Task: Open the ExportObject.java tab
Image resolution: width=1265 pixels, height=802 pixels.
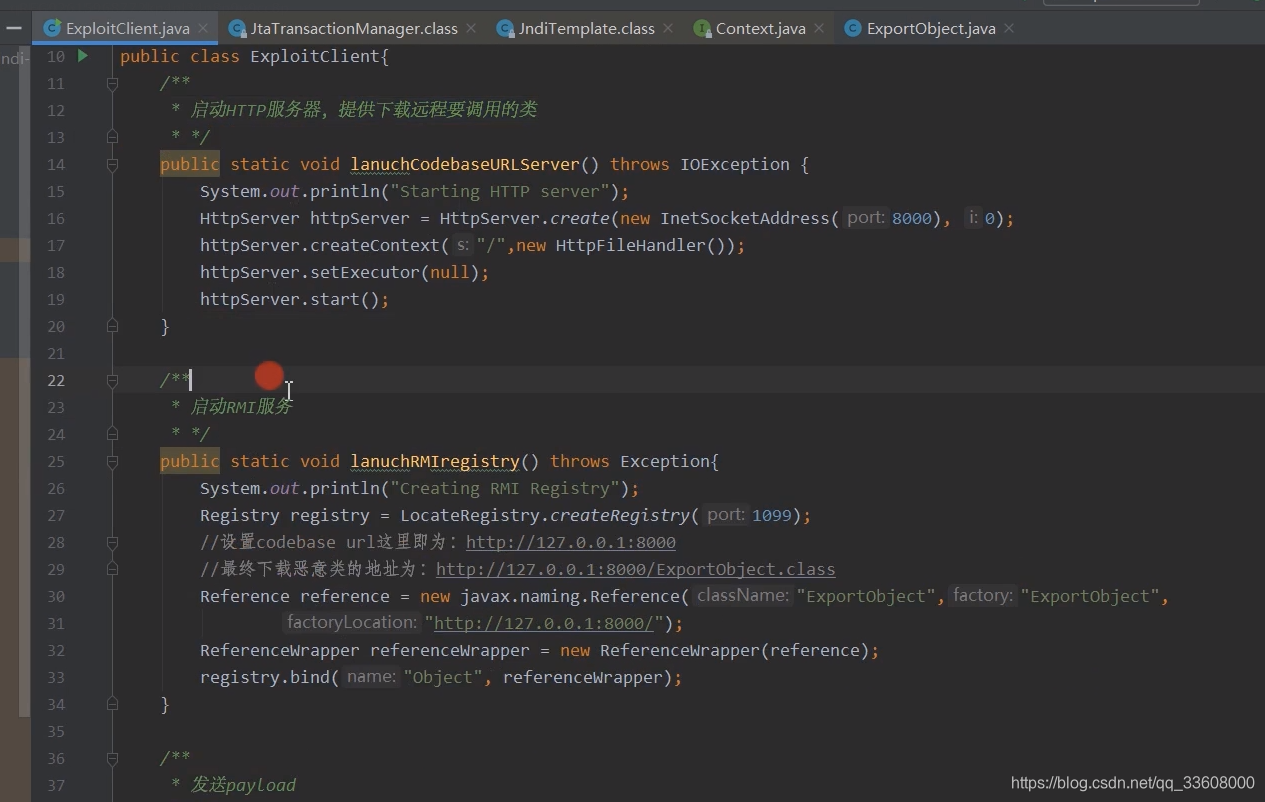Action: click(x=931, y=28)
